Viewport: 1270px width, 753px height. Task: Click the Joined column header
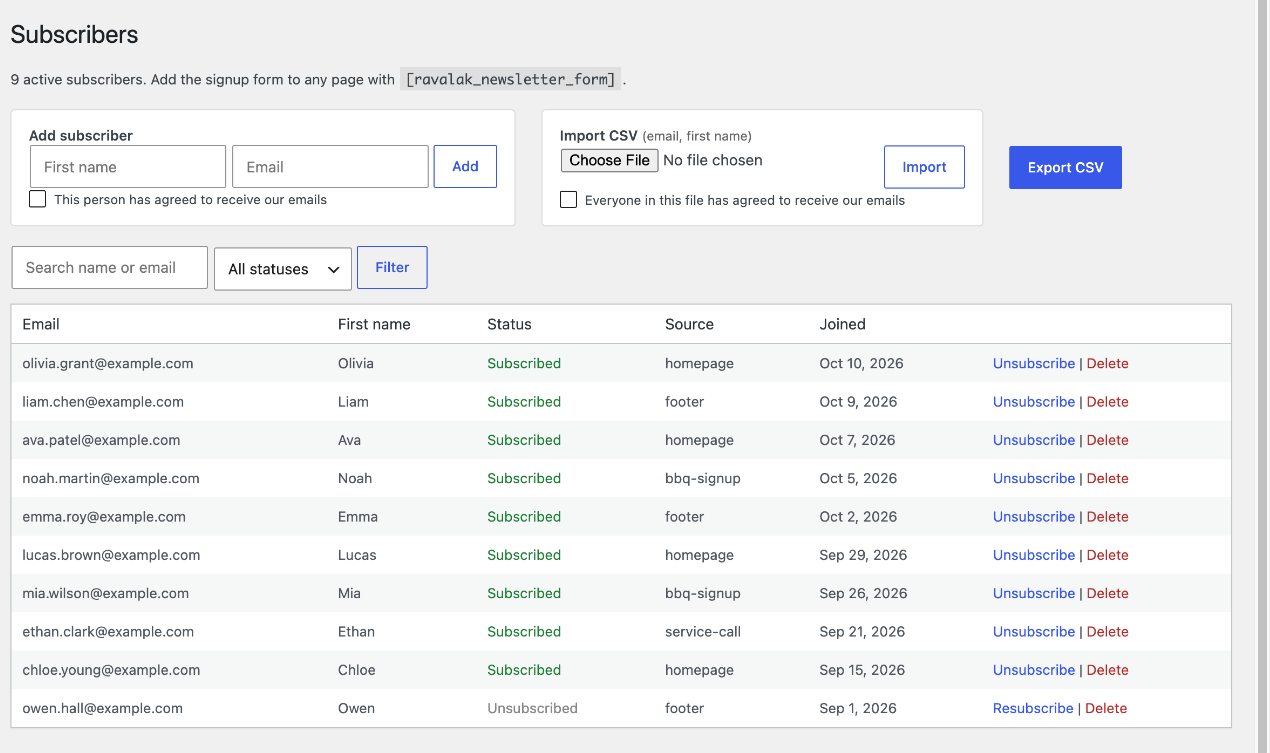coord(842,324)
